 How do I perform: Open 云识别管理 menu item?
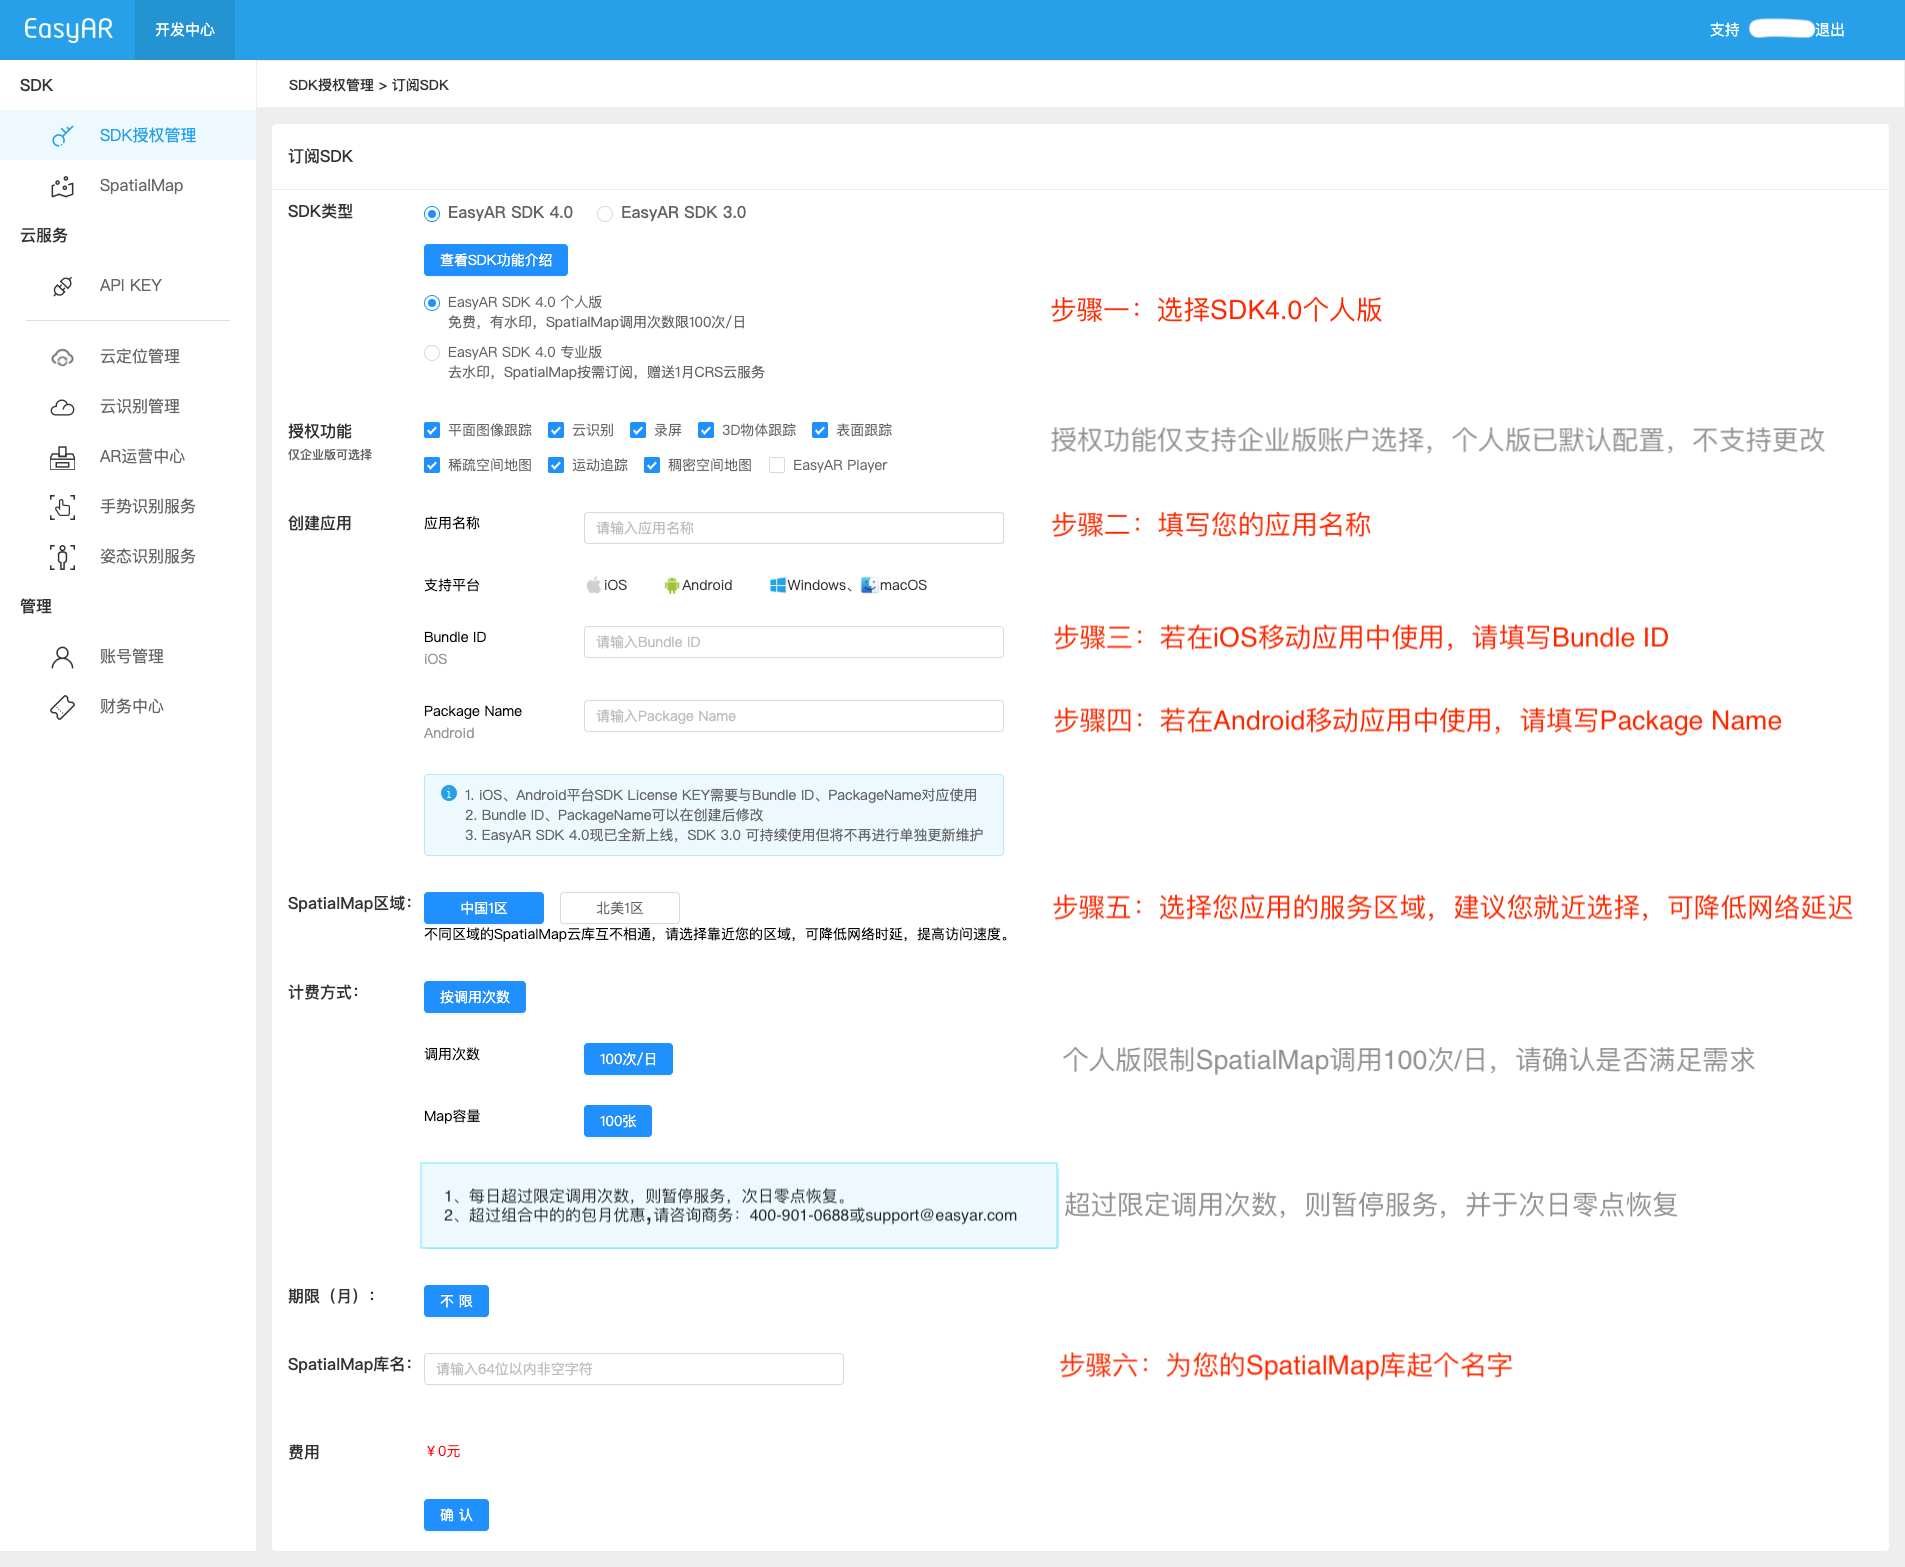point(128,407)
